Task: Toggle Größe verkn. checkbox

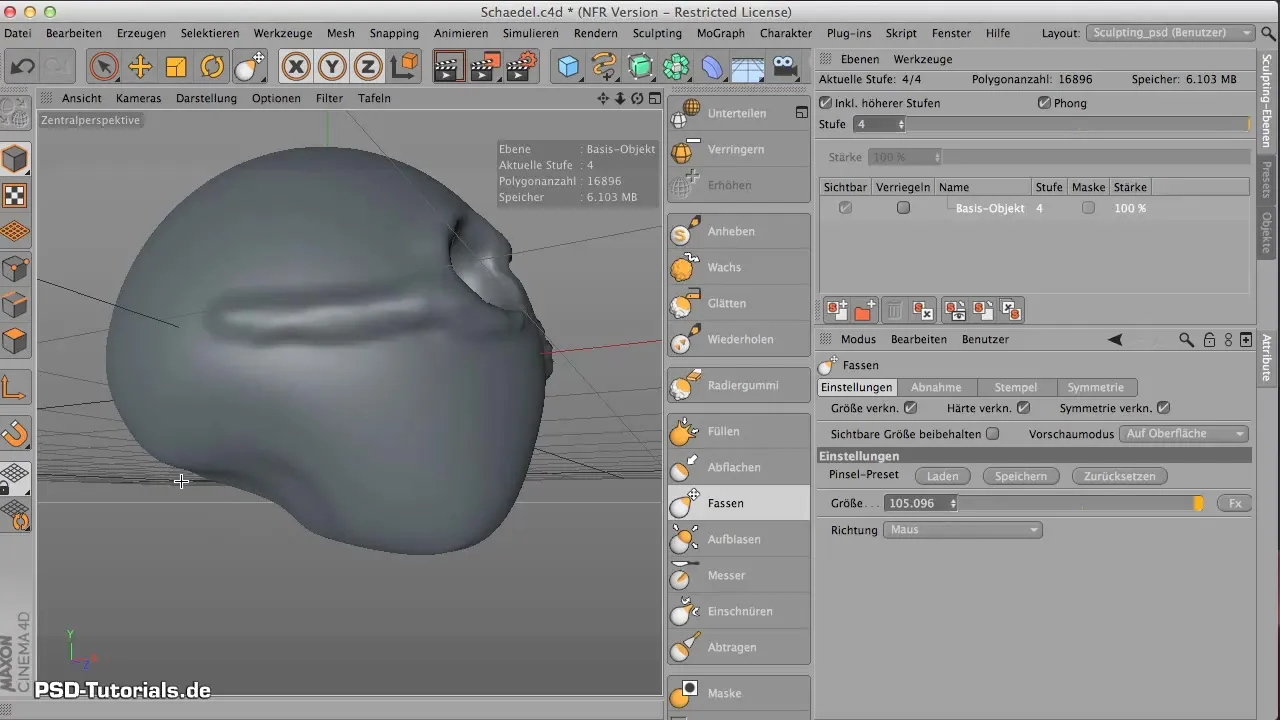Action: coord(910,408)
